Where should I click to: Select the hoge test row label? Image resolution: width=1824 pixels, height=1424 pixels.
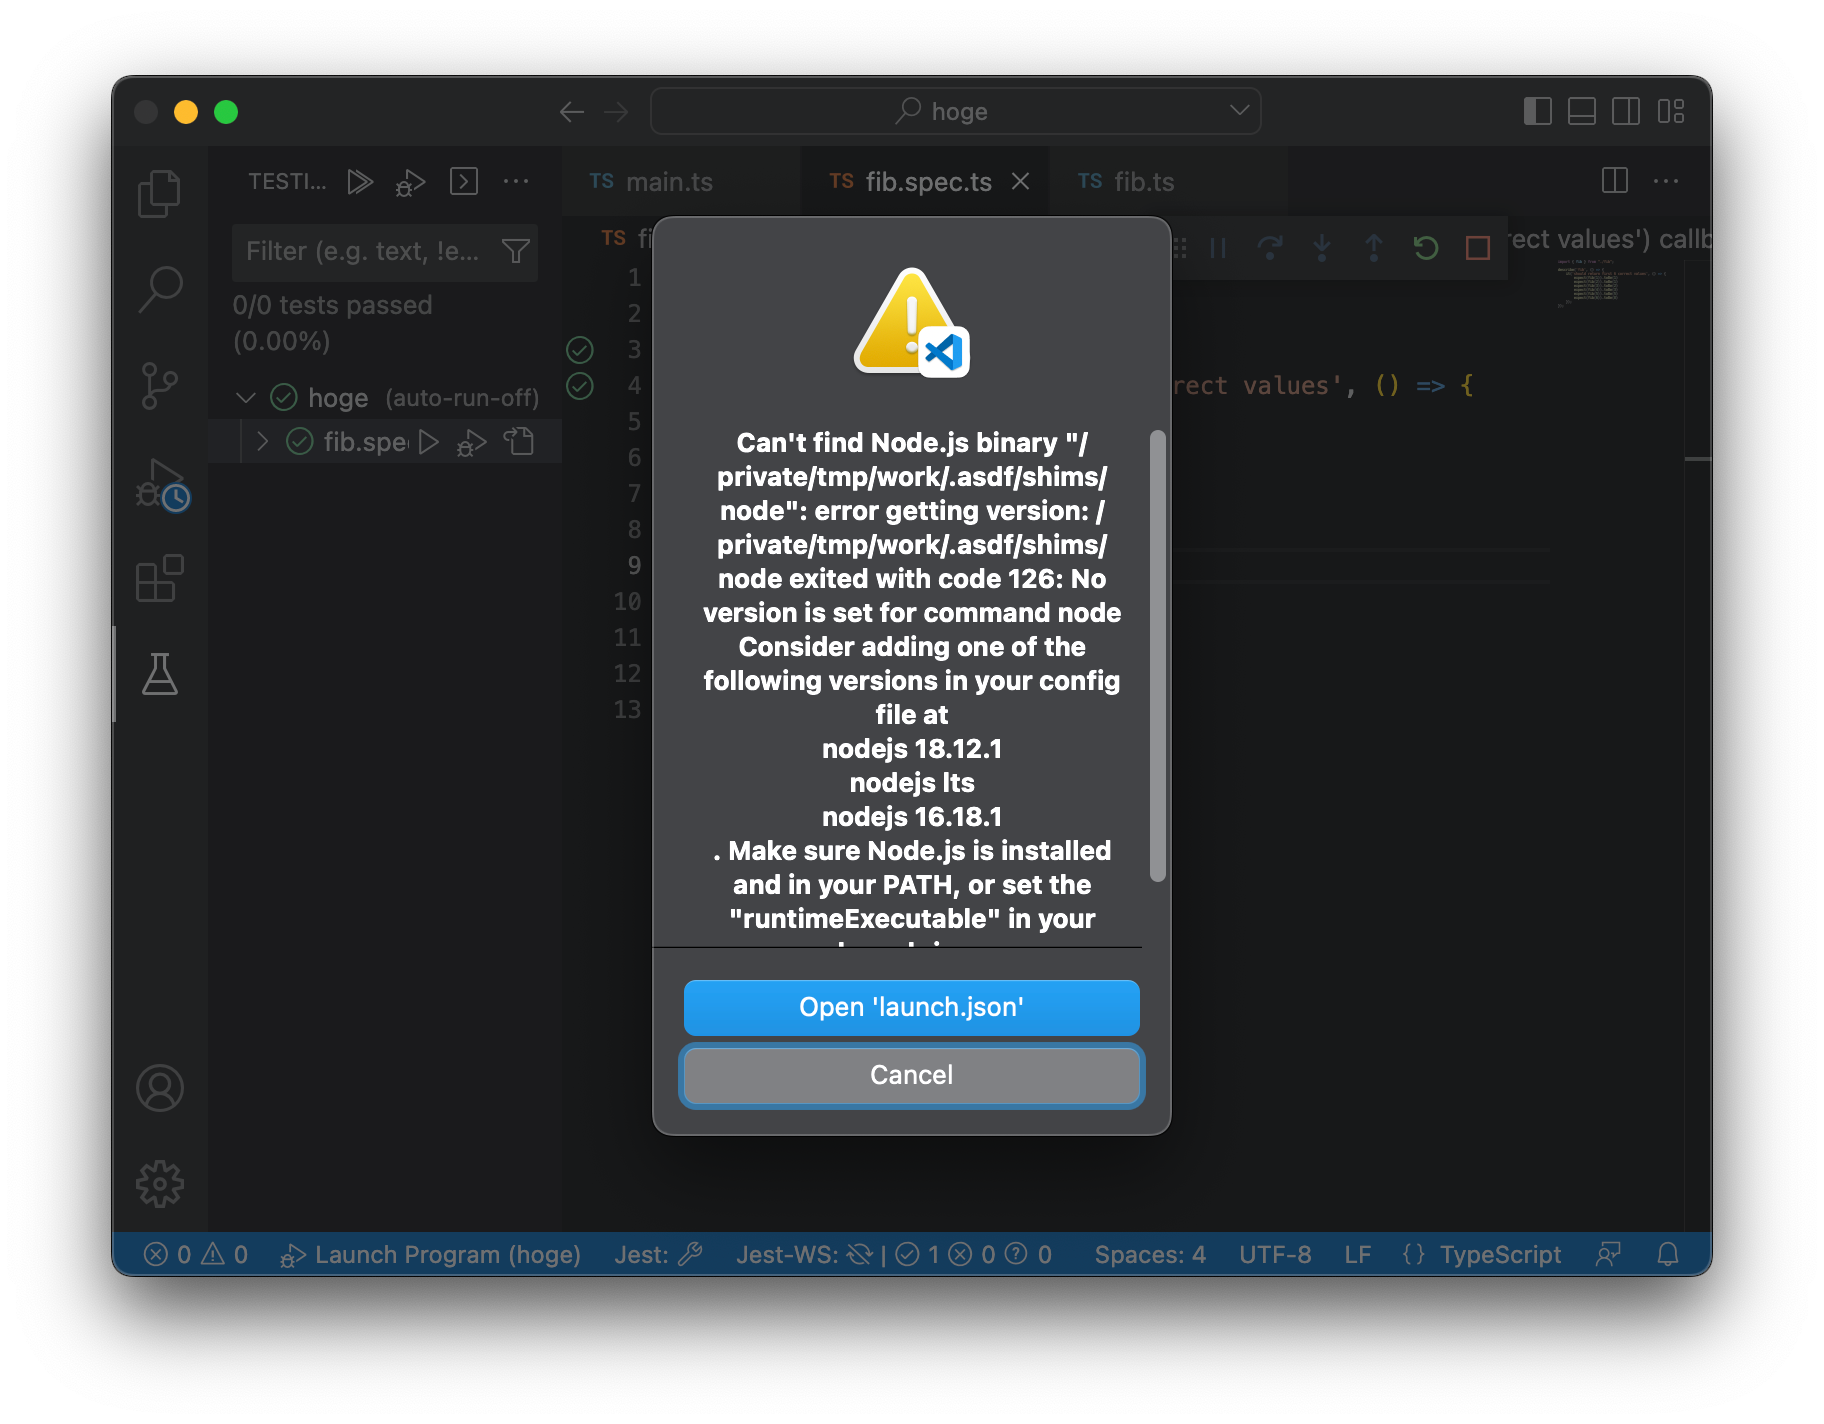[338, 398]
